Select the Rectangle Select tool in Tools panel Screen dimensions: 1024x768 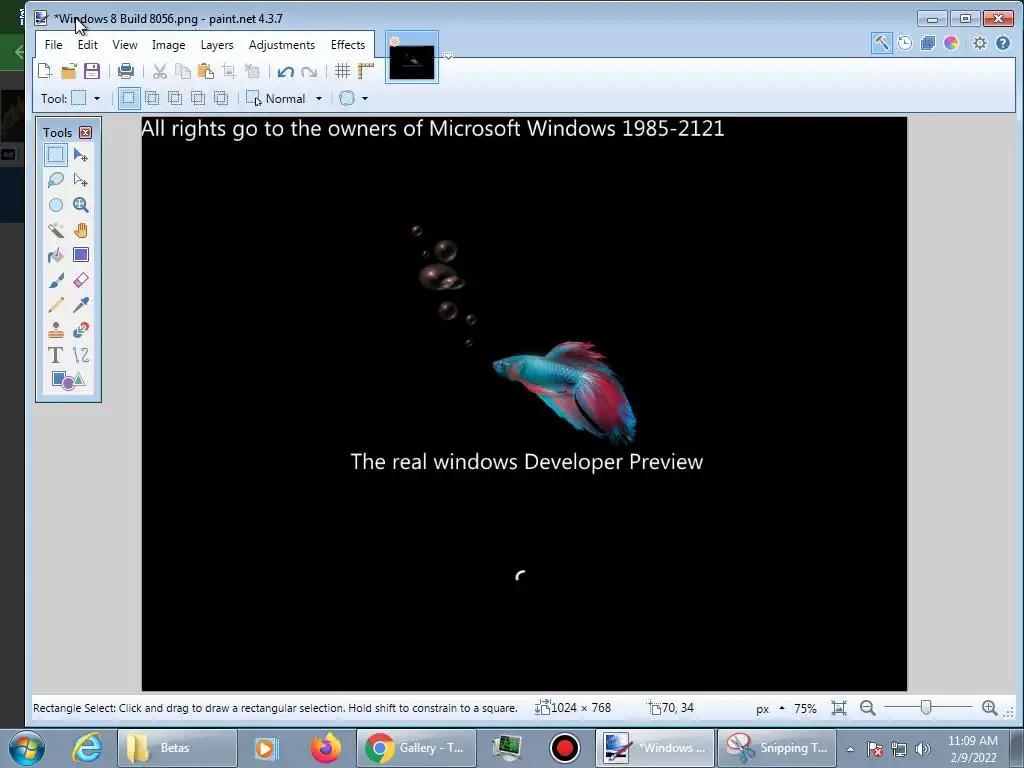pyautogui.click(x=56, y=155)
